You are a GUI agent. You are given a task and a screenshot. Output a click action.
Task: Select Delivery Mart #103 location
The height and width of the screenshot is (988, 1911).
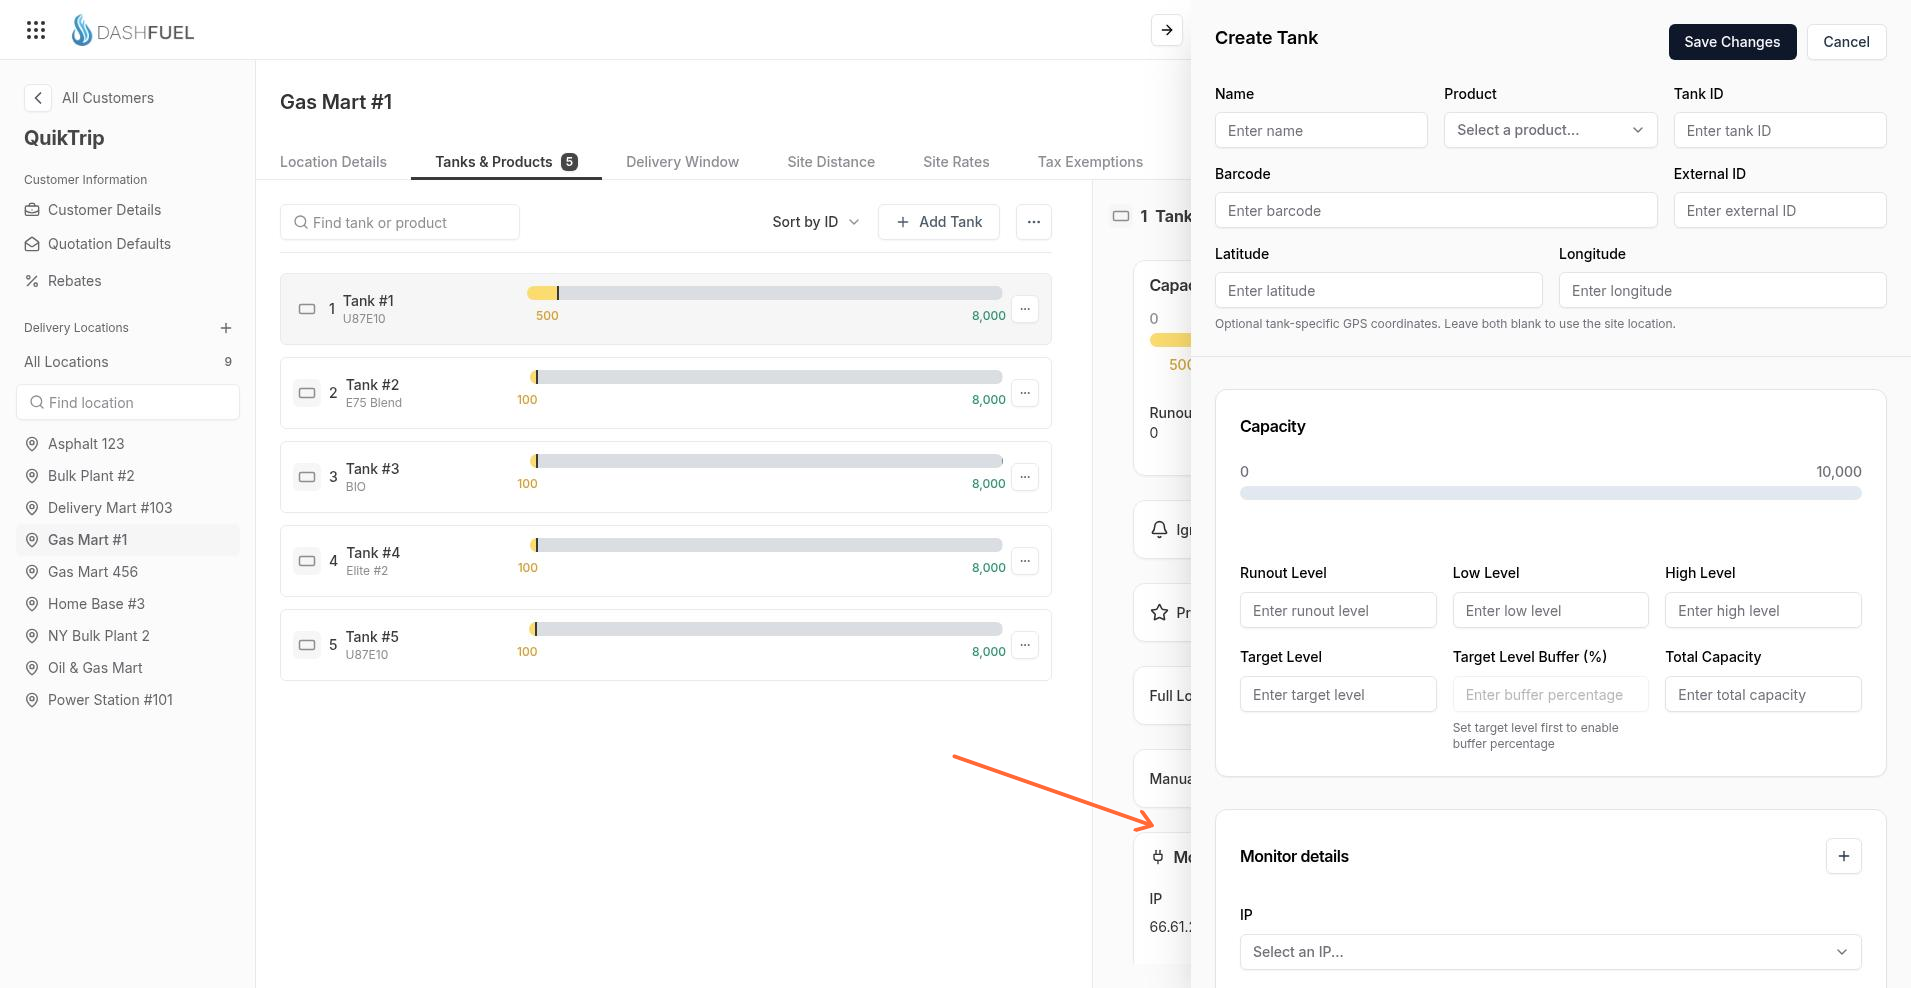coord(128,508)
